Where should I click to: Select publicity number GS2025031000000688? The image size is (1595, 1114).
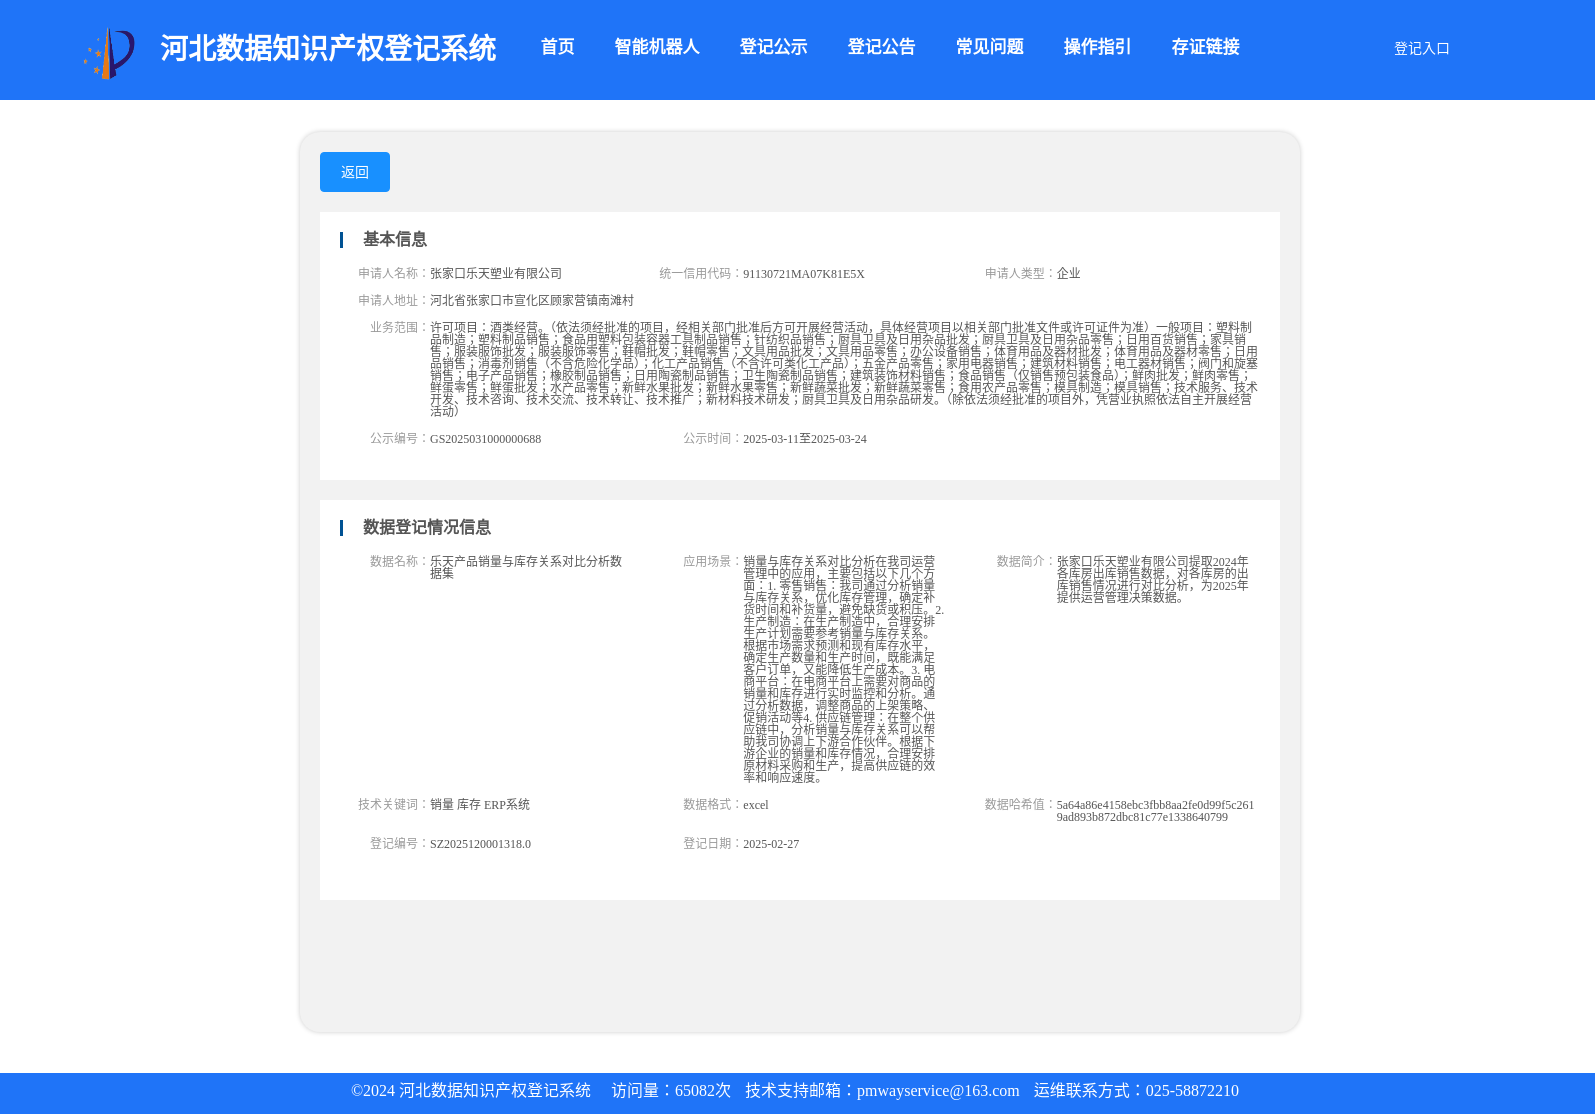(x=485, y=439)
